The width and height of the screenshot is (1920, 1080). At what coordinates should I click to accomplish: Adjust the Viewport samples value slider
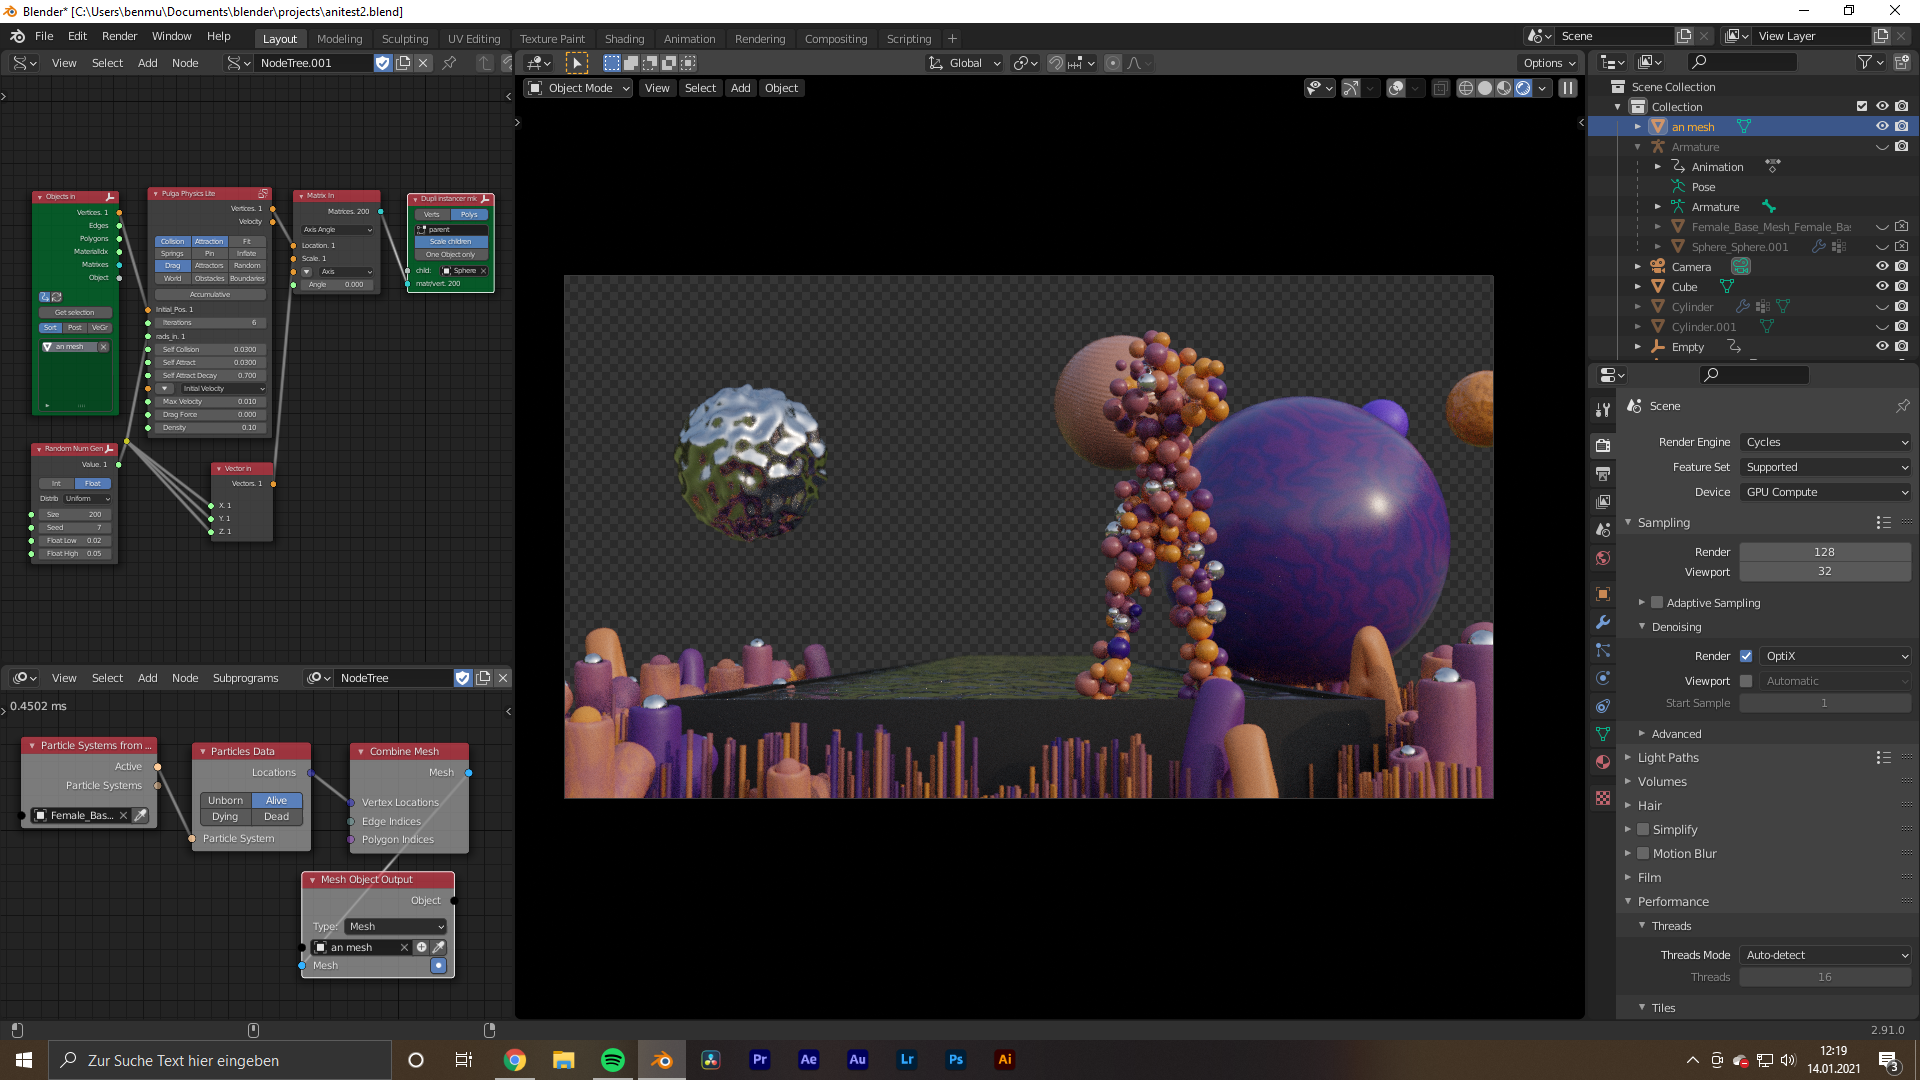[1825, 572]
